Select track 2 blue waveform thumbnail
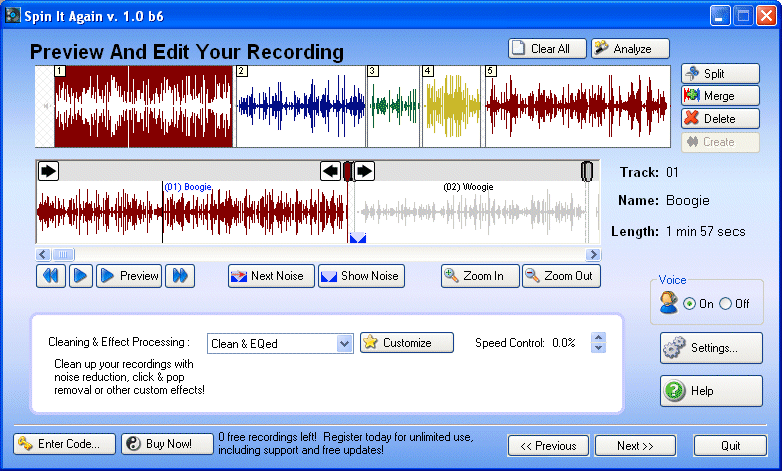Image resolution: width=782 pixels, height=471 pixels. pos(301,106)
